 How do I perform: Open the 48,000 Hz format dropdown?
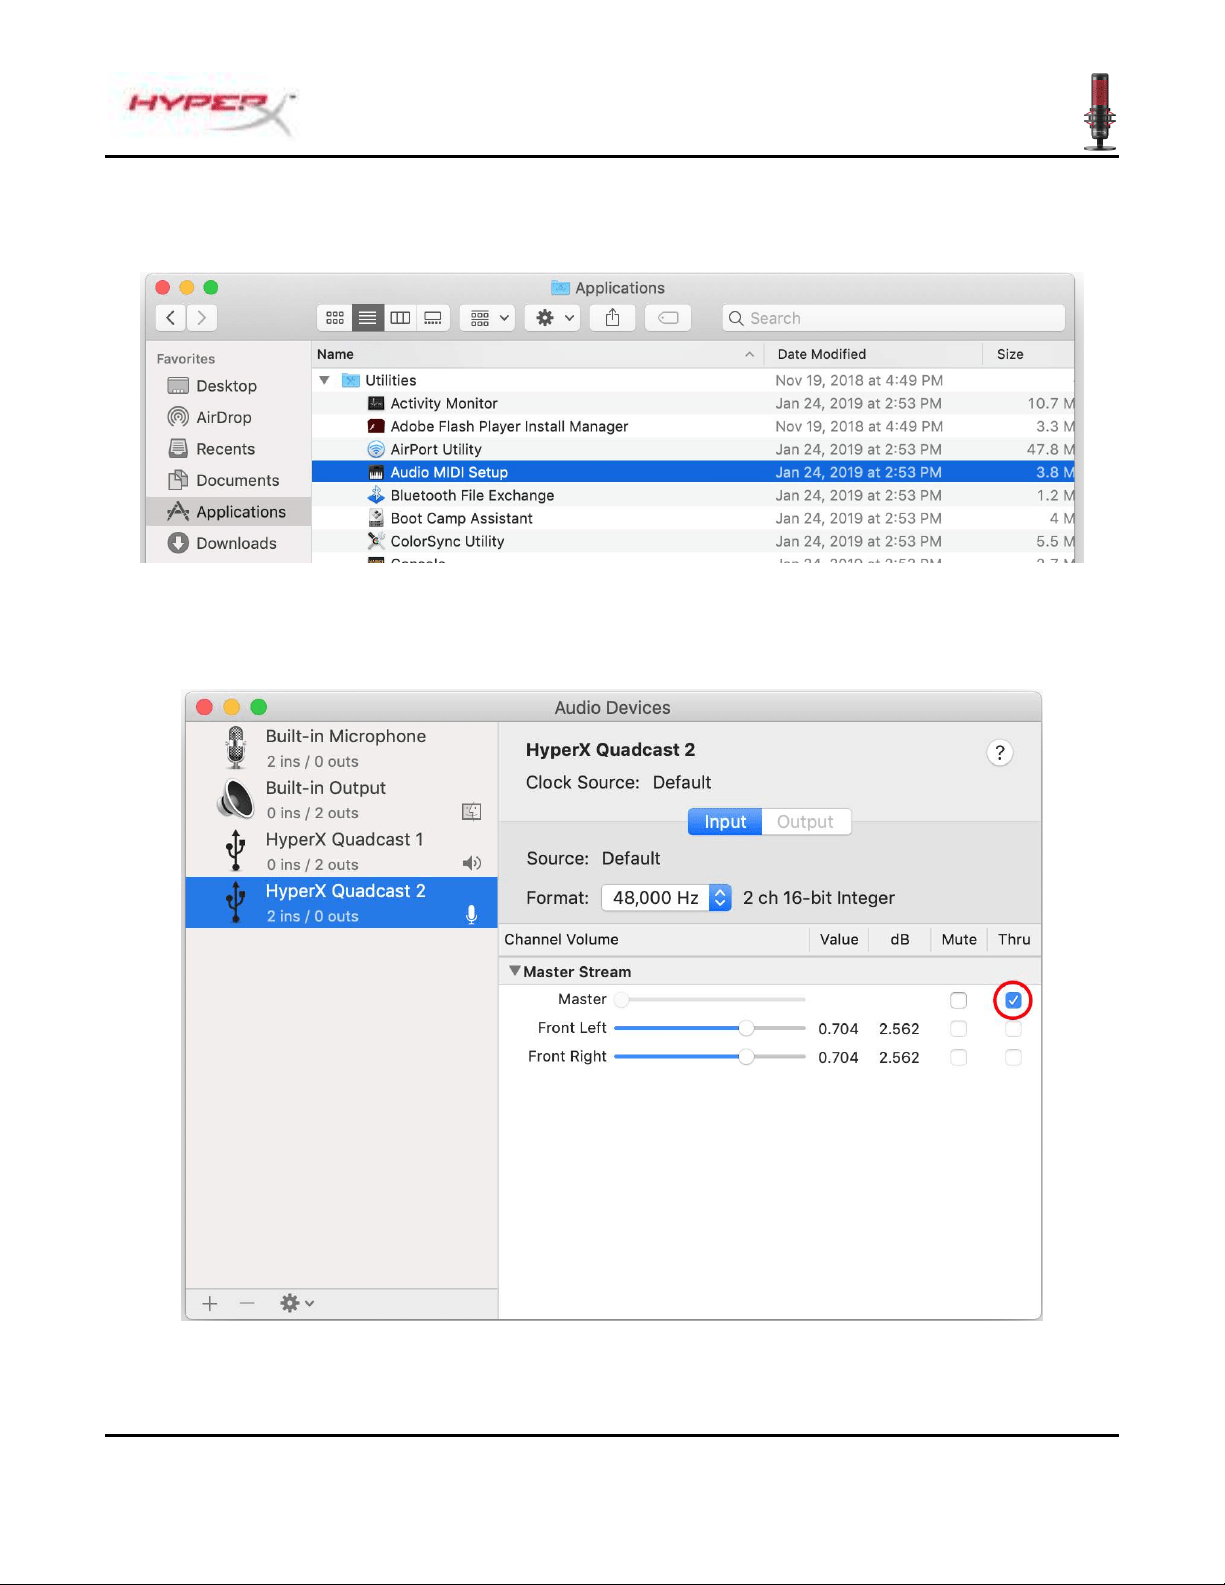coord(666,898)
